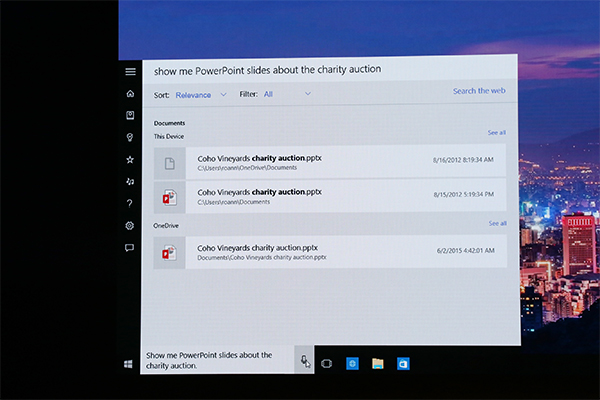
Task: Click See all for OneDrive results
Action: point(496,224)
